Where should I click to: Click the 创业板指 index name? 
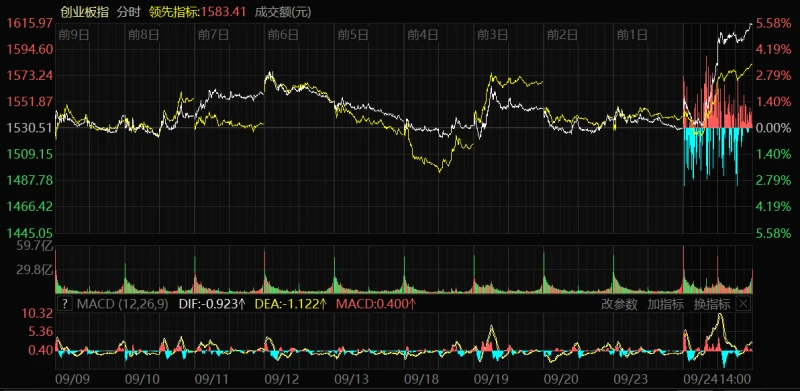pyautogui.click(x=85, y=11)
